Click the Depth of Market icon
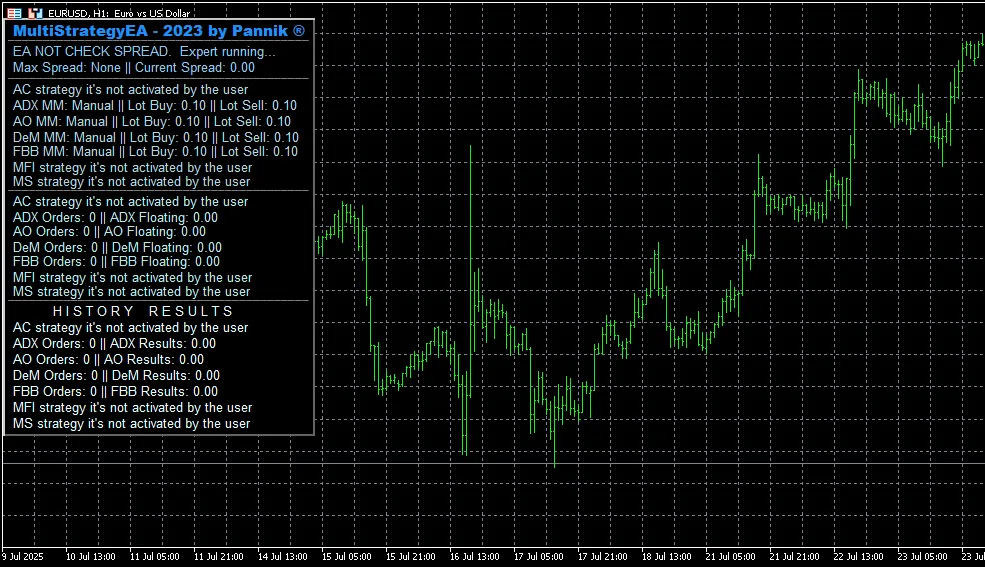The image size is (985, 567). (x=36, y=13)
